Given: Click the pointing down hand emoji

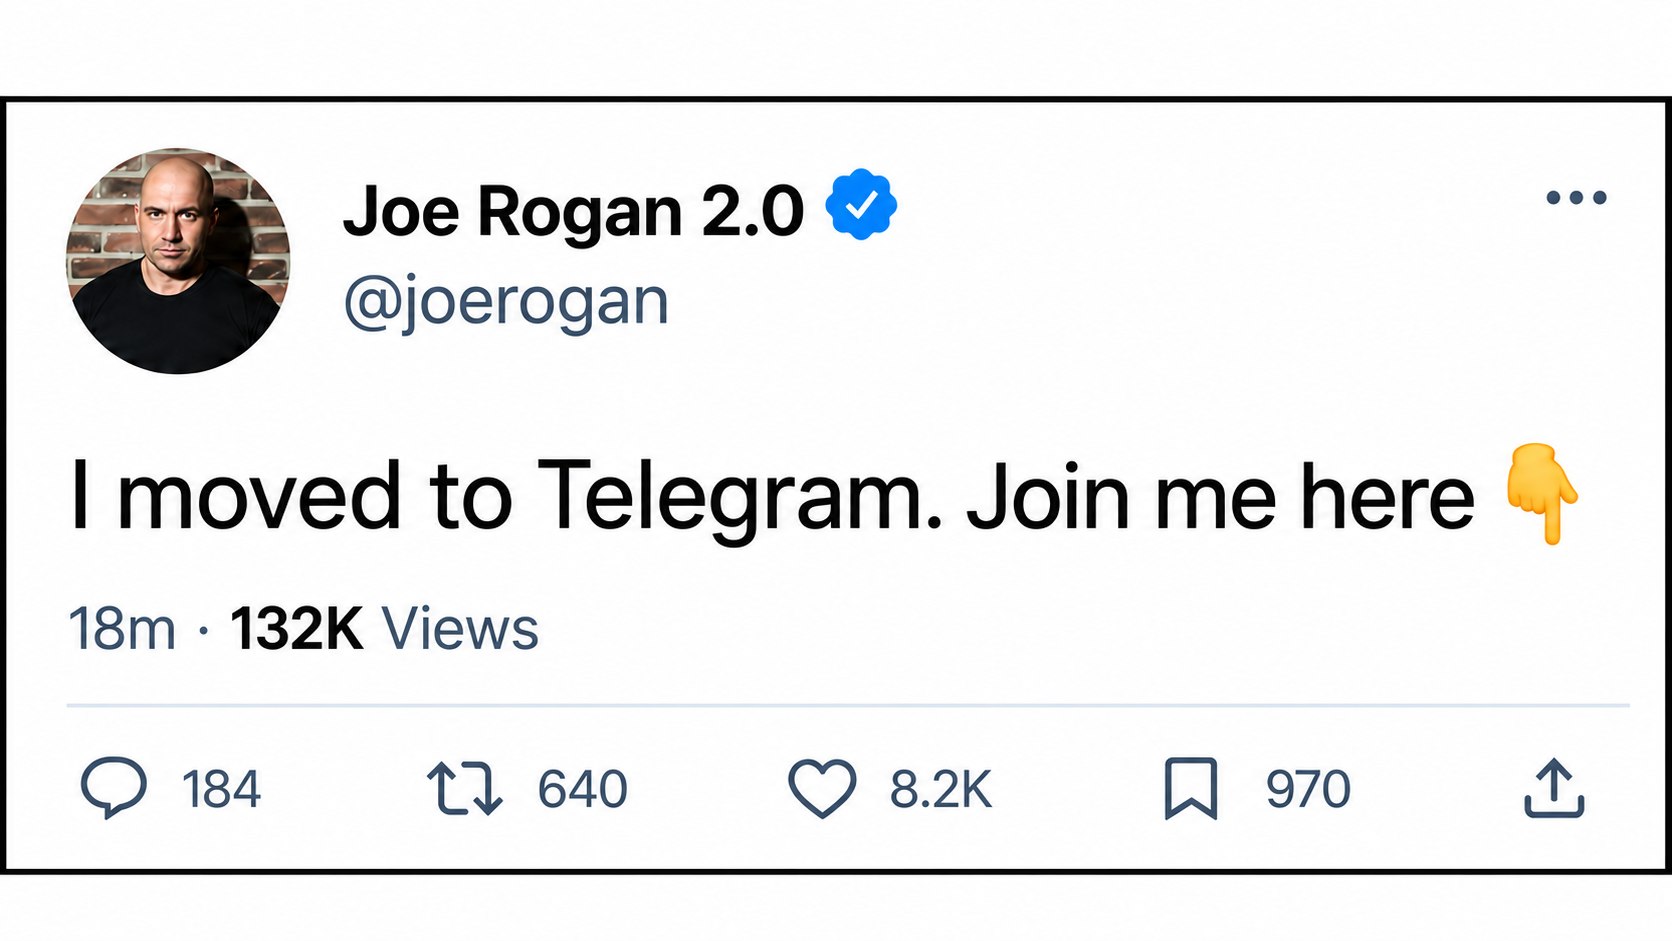Looking at the screenshot, I should coord(1542,494).
